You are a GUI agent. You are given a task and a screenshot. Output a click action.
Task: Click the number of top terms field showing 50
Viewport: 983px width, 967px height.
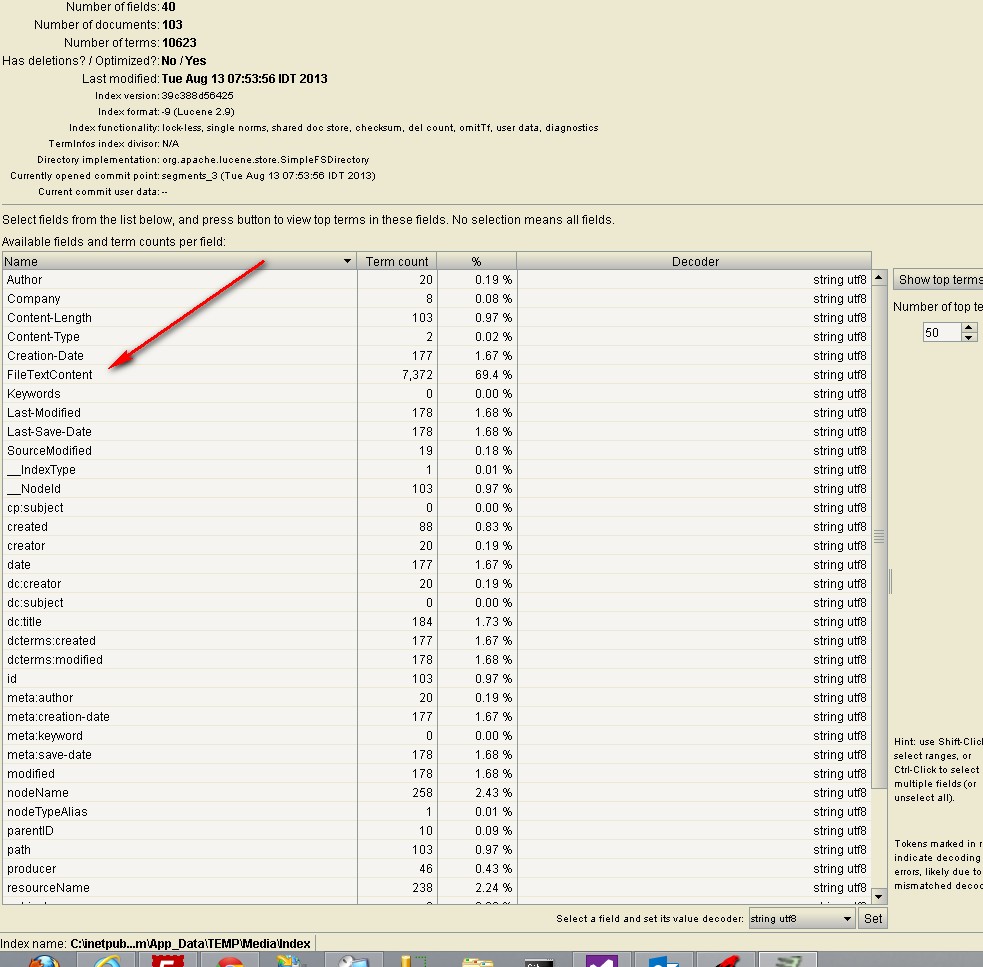(x=942, y=332)
